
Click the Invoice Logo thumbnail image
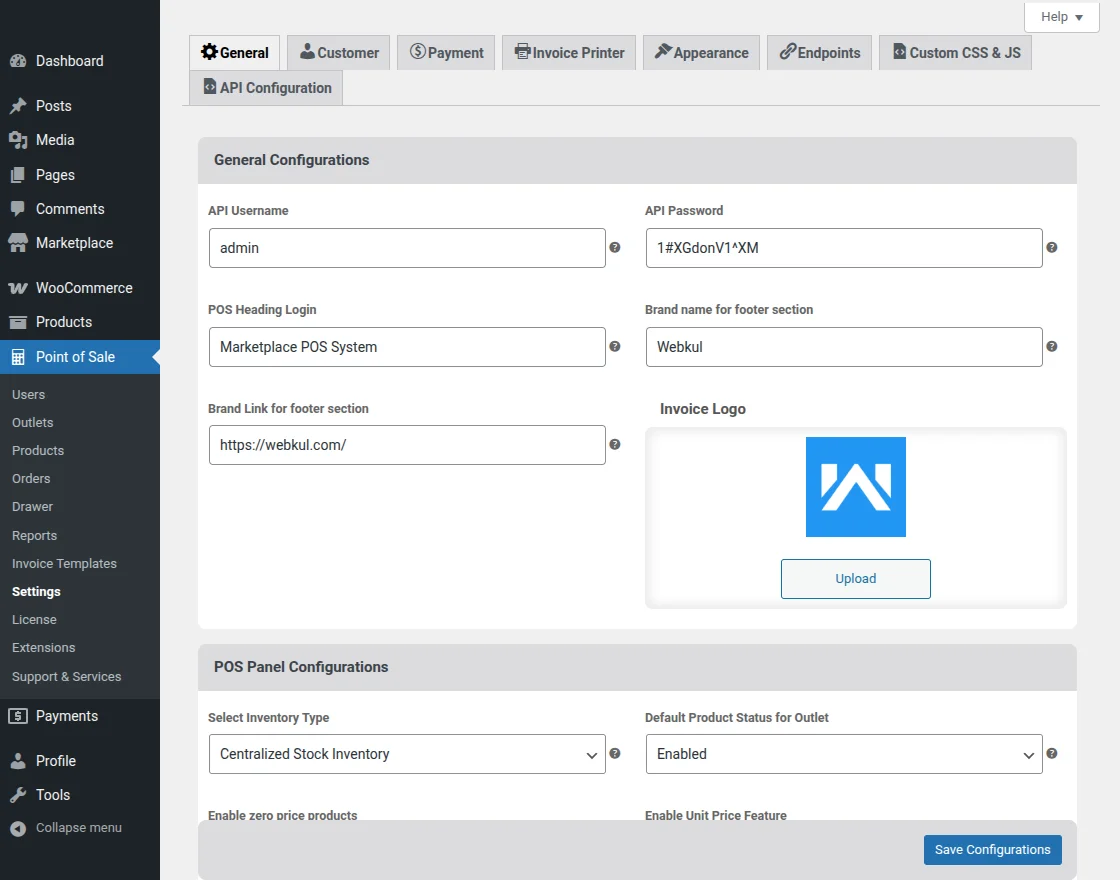pyautogui.click(x=856, y=487)
